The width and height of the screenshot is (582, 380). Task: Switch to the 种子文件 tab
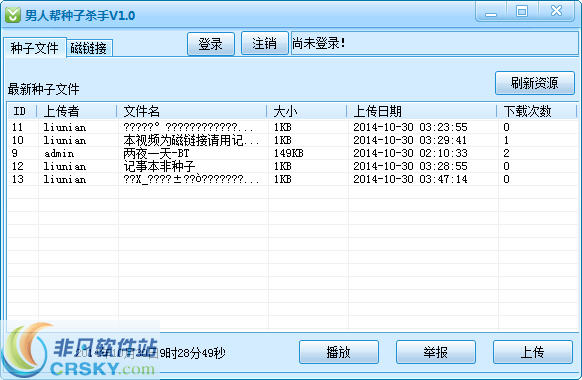(35, 48)
